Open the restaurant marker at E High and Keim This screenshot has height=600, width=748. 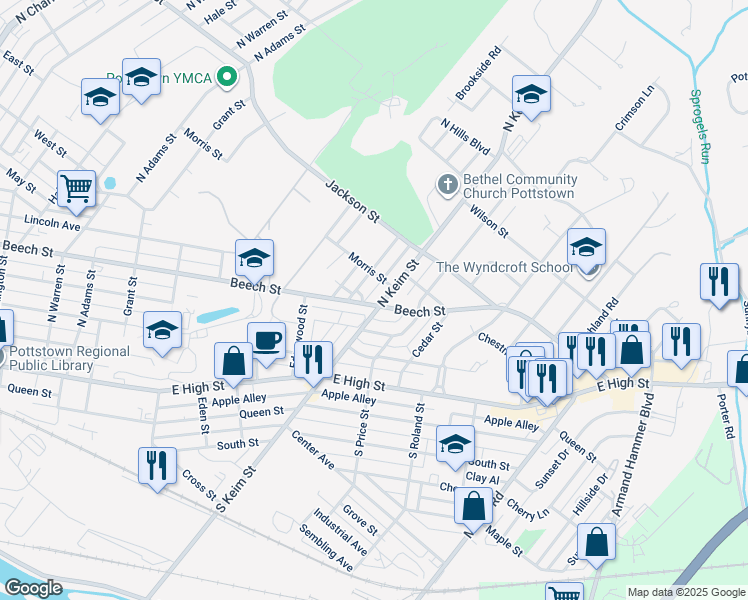tap(313, 363)
